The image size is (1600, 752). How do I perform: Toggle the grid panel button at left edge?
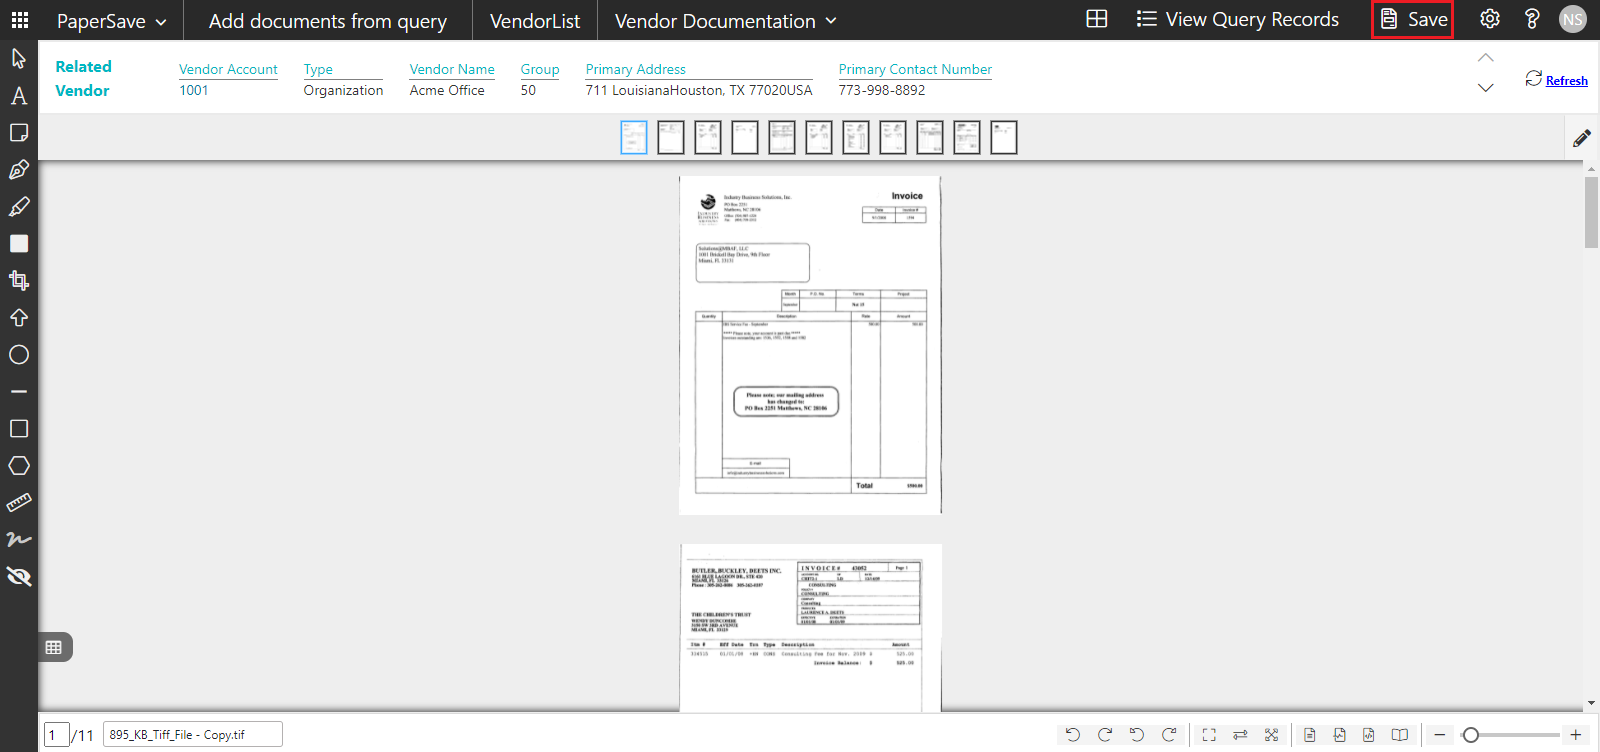(x=54, y=647)
